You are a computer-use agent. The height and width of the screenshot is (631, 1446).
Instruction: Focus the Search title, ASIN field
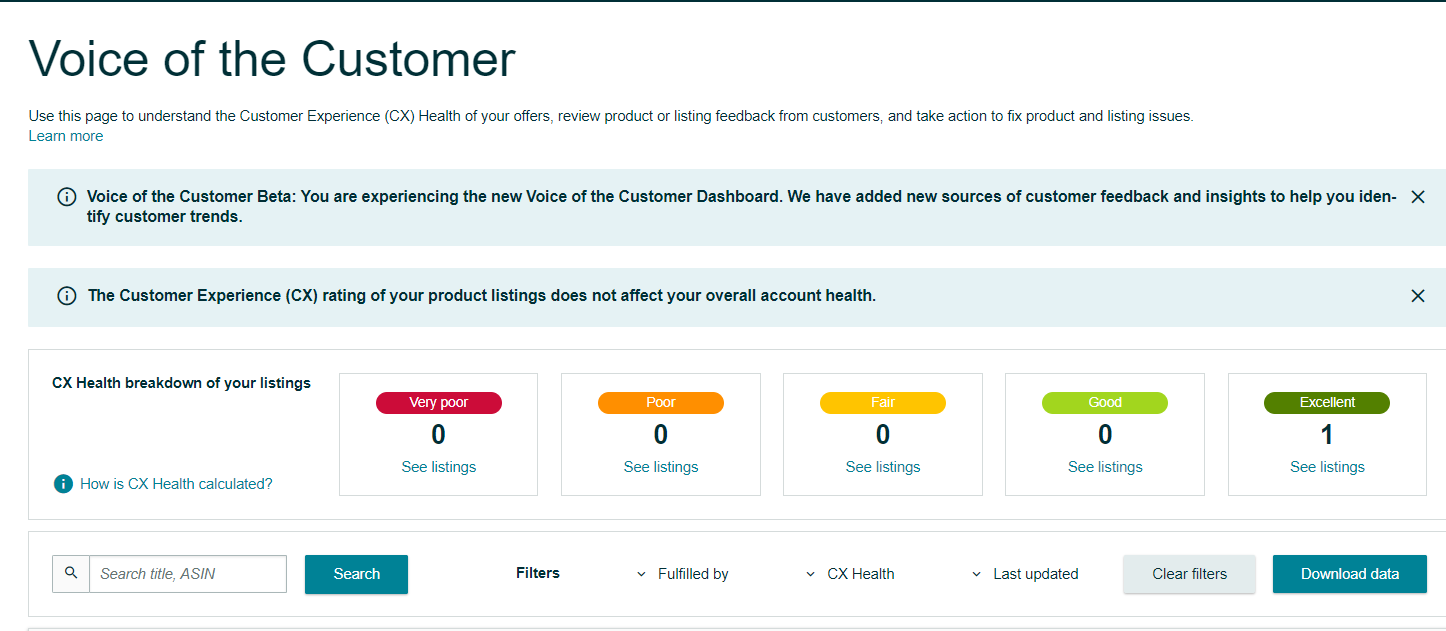point(188,574)
